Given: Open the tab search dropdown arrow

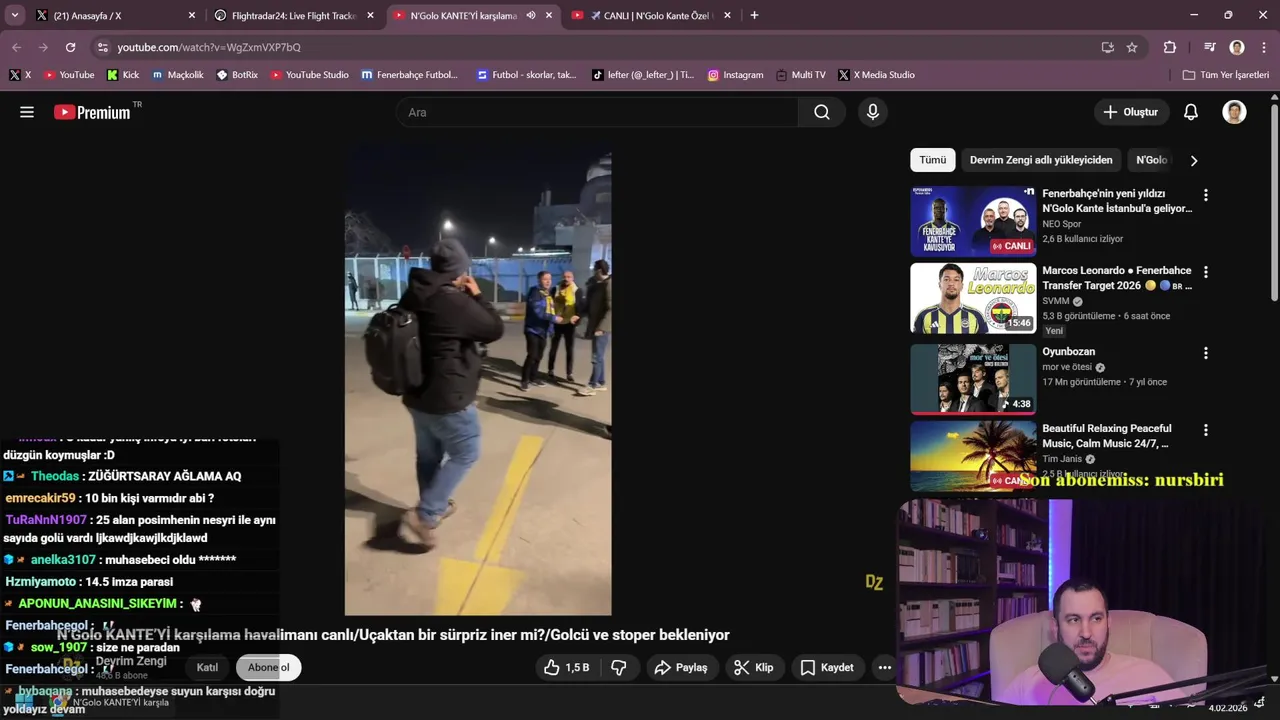Looking at the screenshot, I should [14, 15].
